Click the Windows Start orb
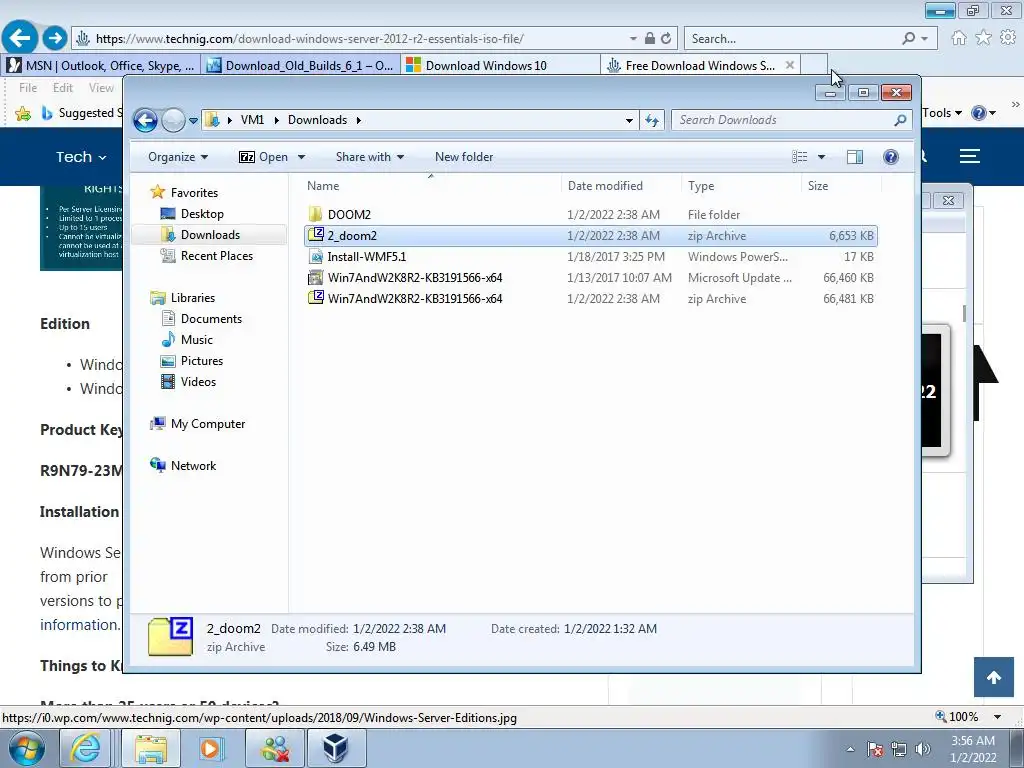 tap(27, 748)
